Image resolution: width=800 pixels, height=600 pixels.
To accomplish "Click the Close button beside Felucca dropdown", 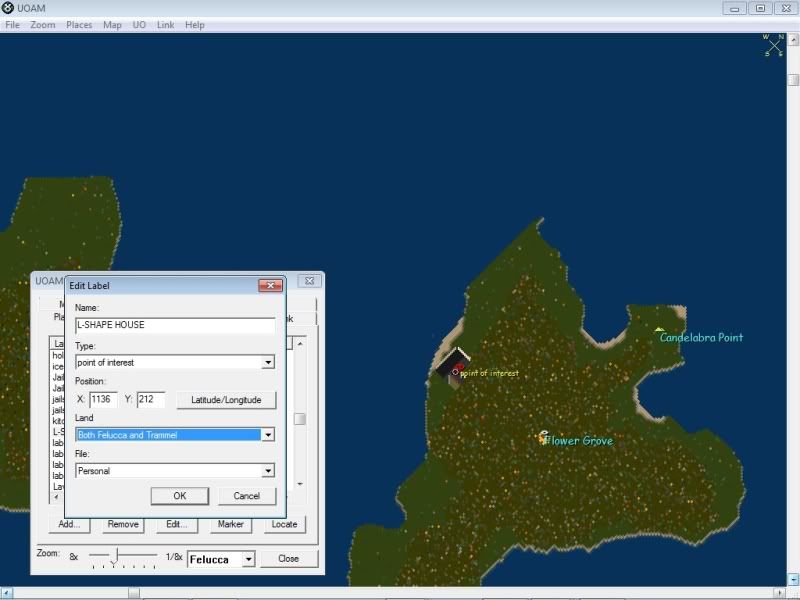I will pyautogui.click(x=289, y=559).
